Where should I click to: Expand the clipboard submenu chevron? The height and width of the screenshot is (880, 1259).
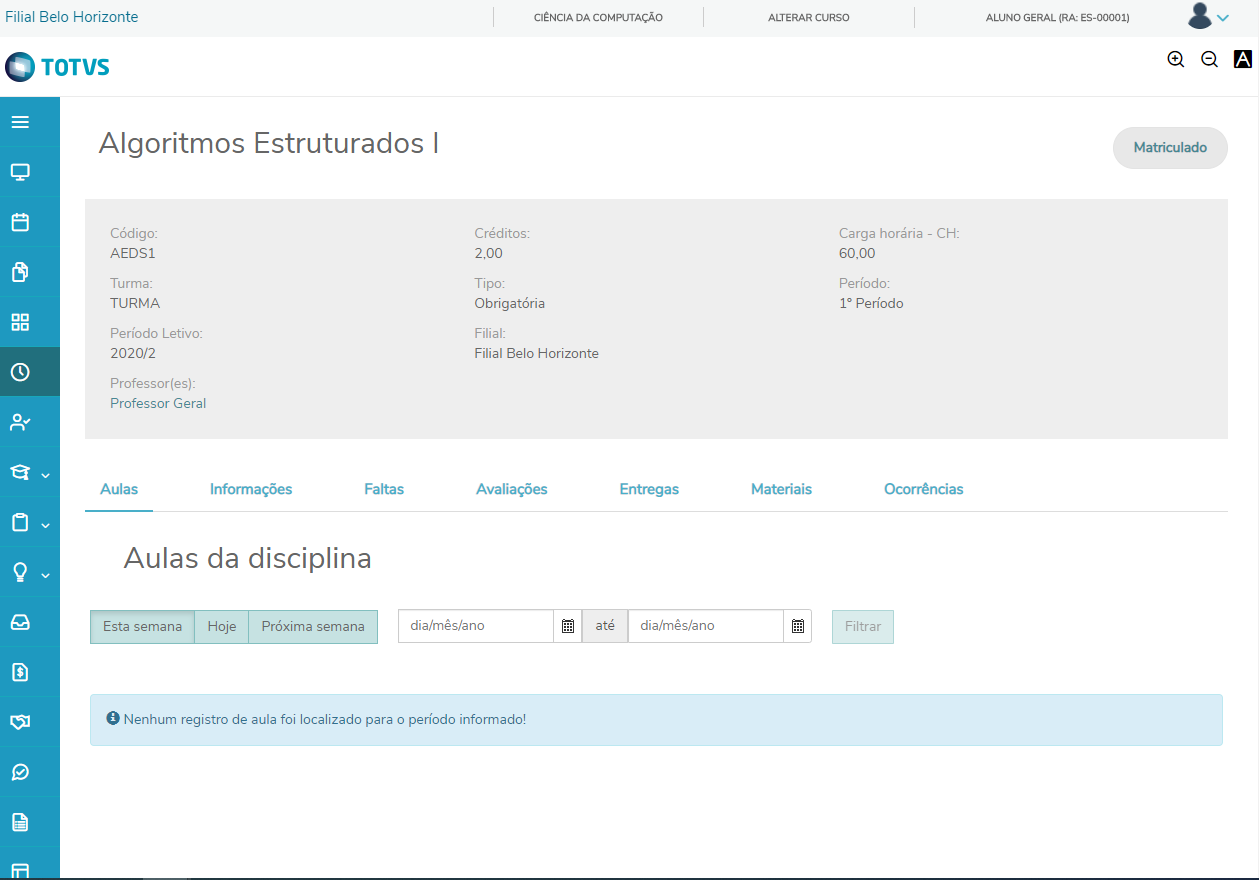click(45, 525)
